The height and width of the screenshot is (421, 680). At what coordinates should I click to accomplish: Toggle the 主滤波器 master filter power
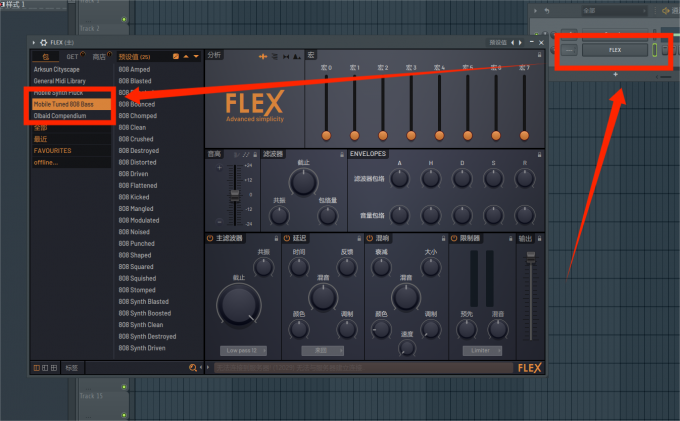tap(210, 238)
